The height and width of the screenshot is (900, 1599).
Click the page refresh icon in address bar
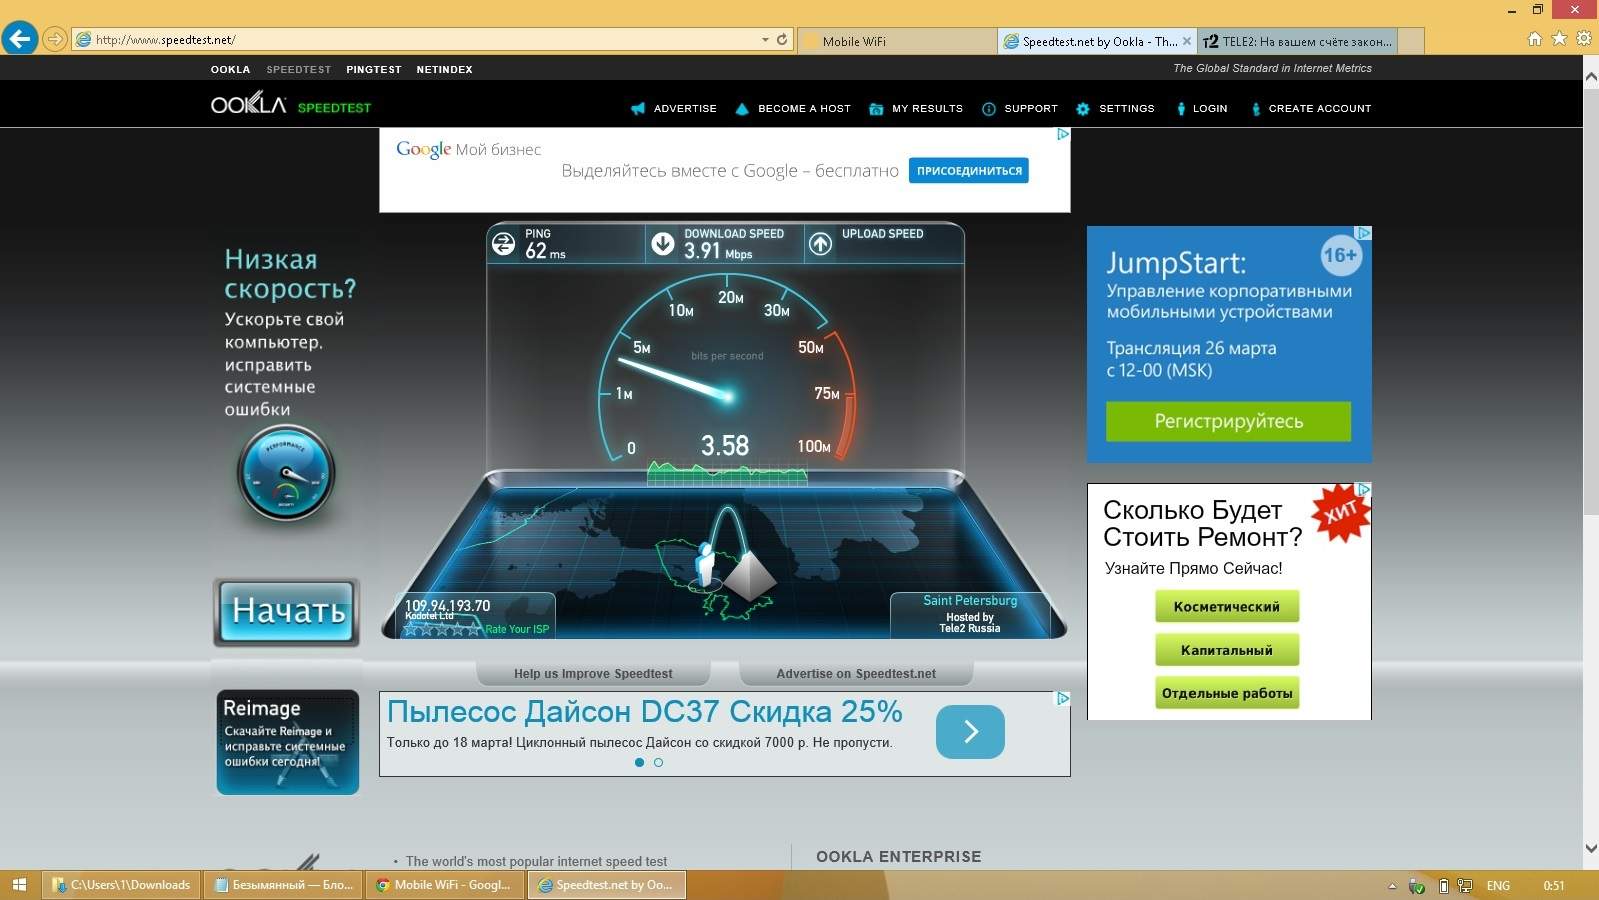pyautogui.click(x=782, y=40)
